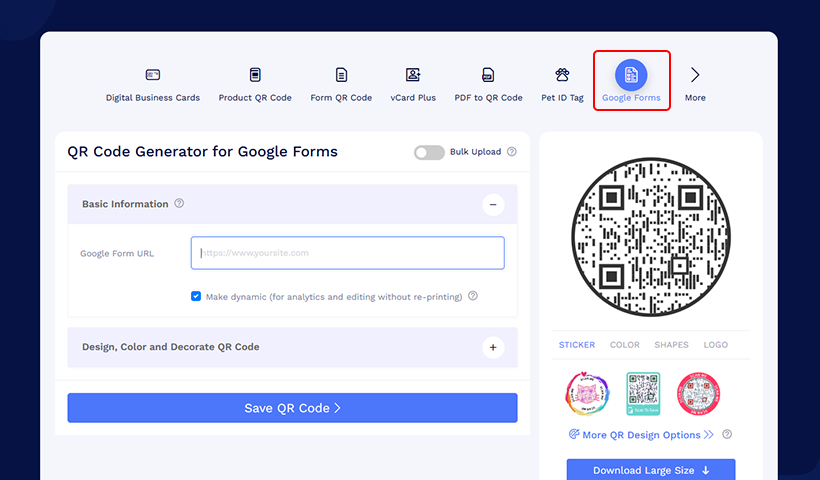Screen dimensions: 820x480
Task: Select PDF to QR Code icon
Action: click(488, 75)
